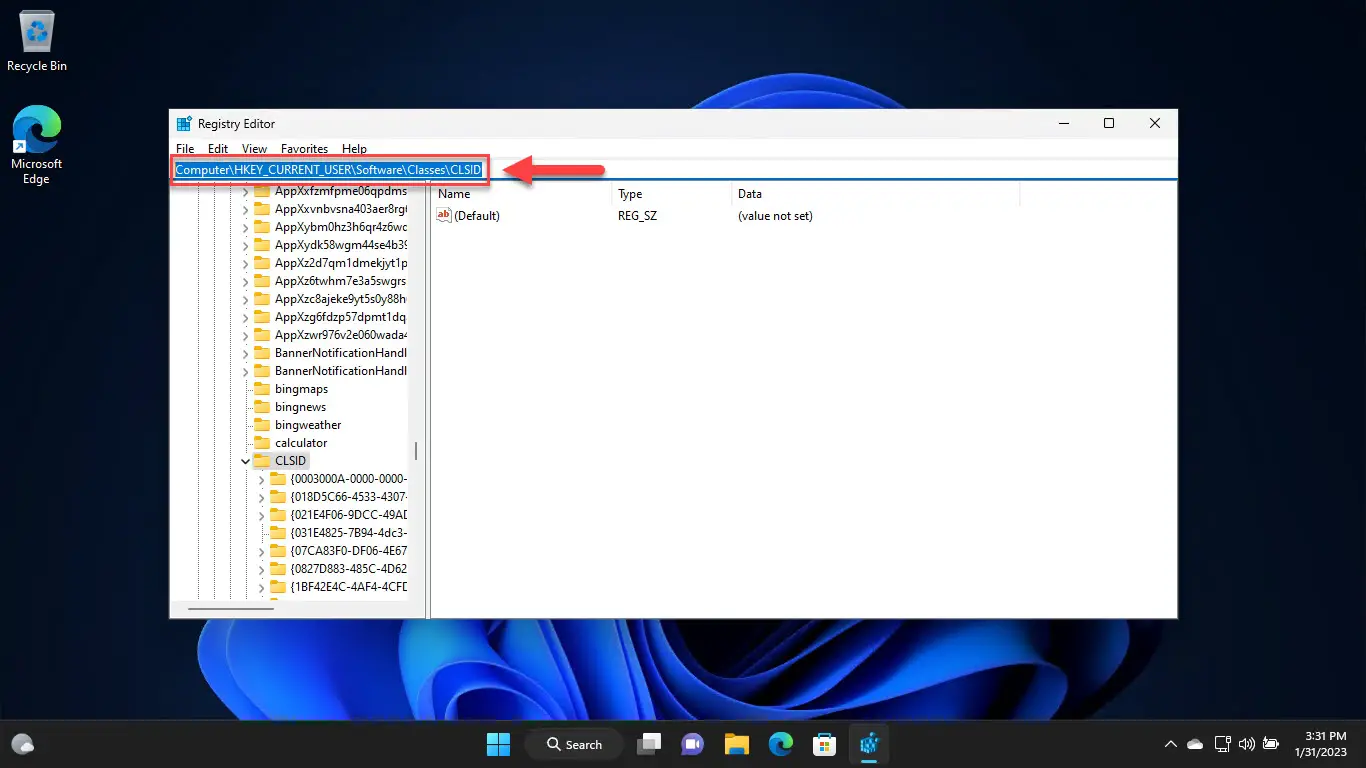The image size is (1366, 768).
Task: Expand the AppXxfzmfpme06qpdms key
Action: (246, 191)
